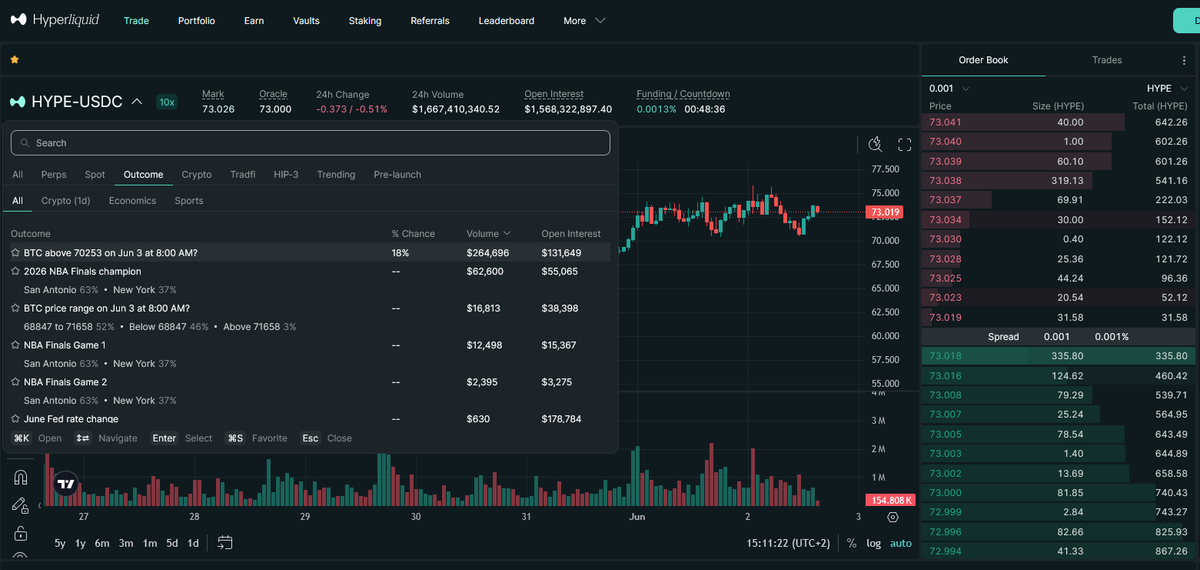Select the Outcome market filter tab

[x=143, y=174]
